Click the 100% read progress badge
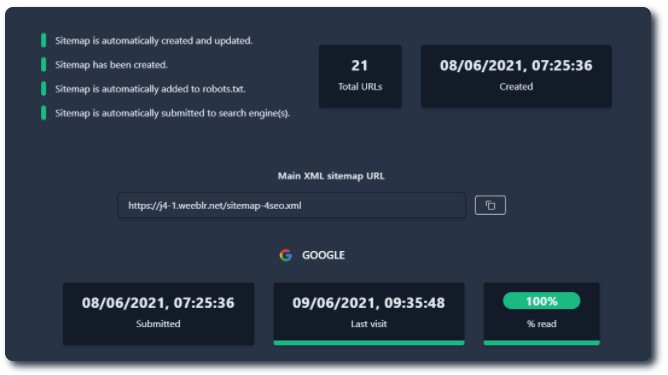 (541, 301)
